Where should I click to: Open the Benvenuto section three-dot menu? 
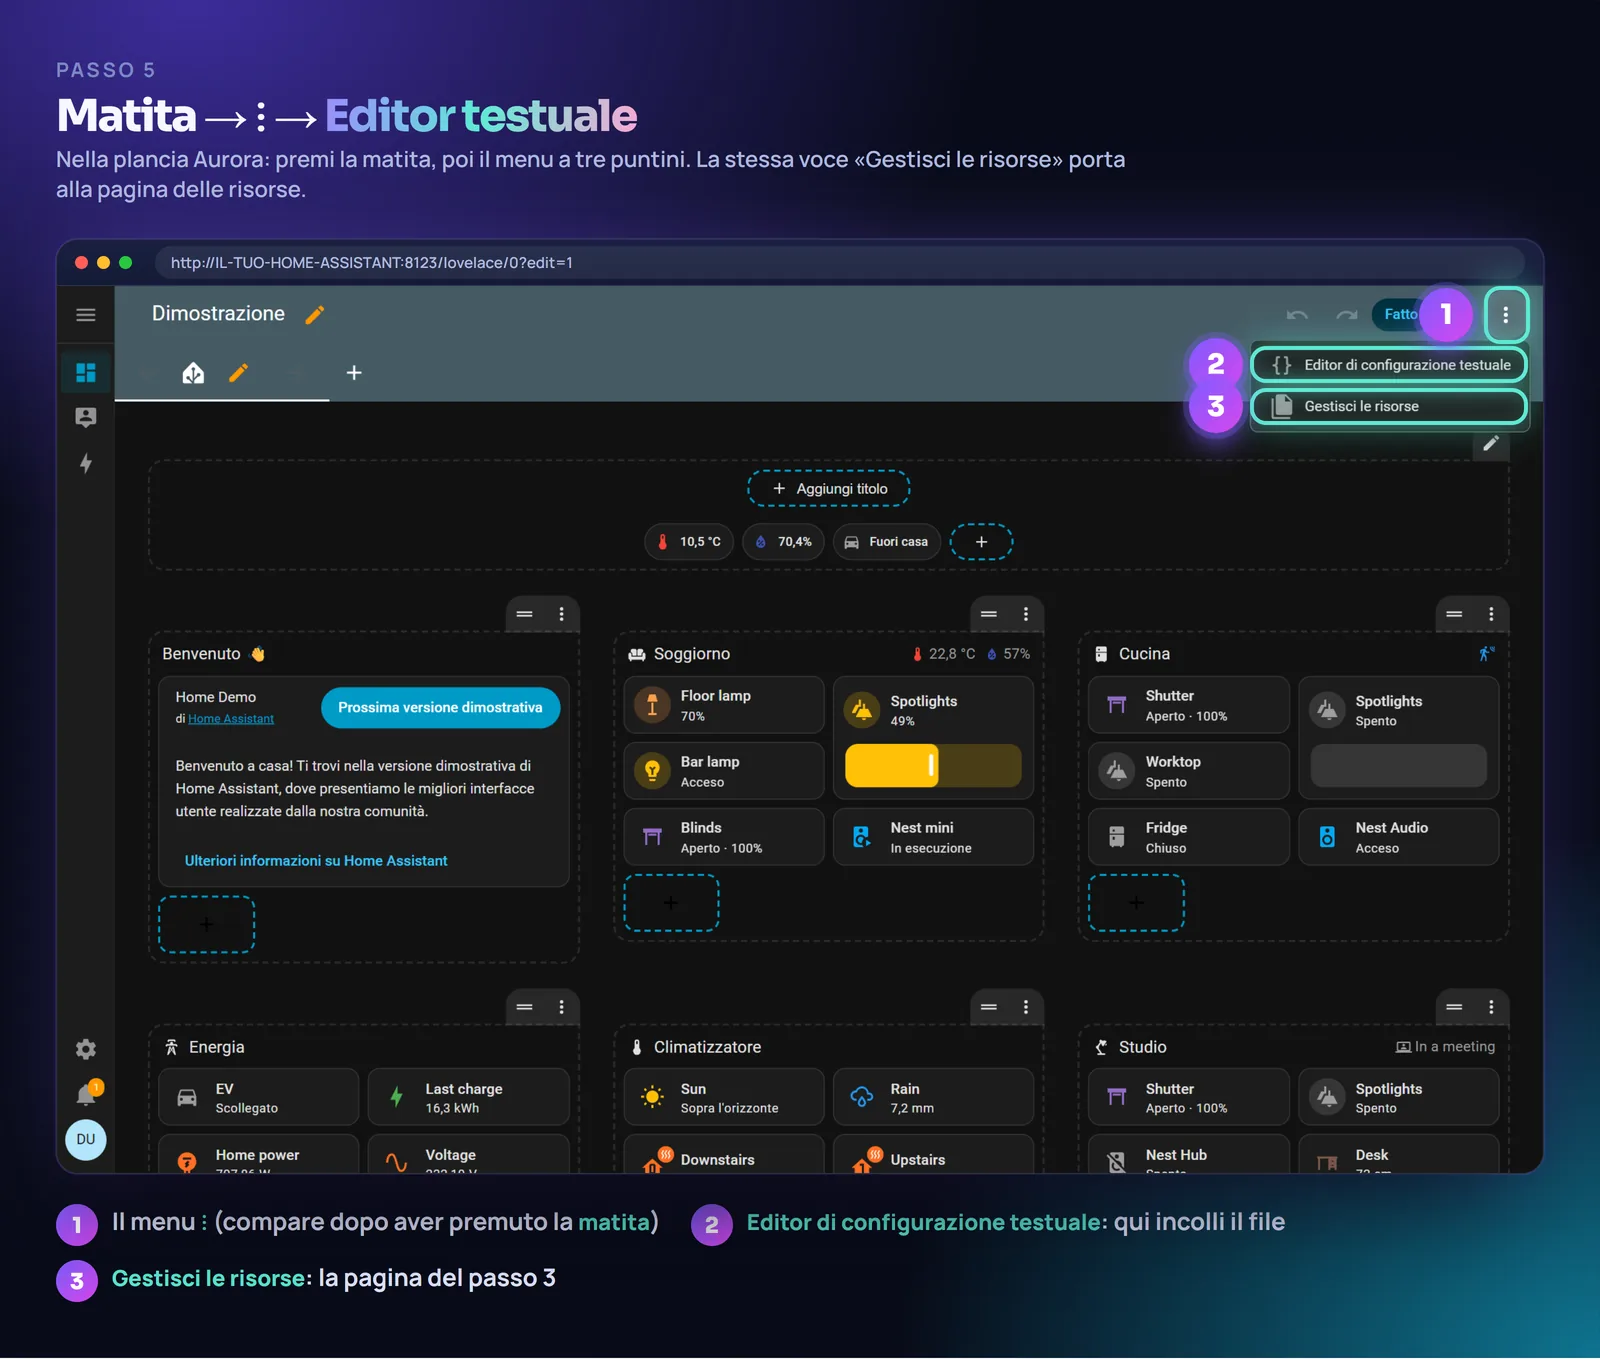[562, 614]
